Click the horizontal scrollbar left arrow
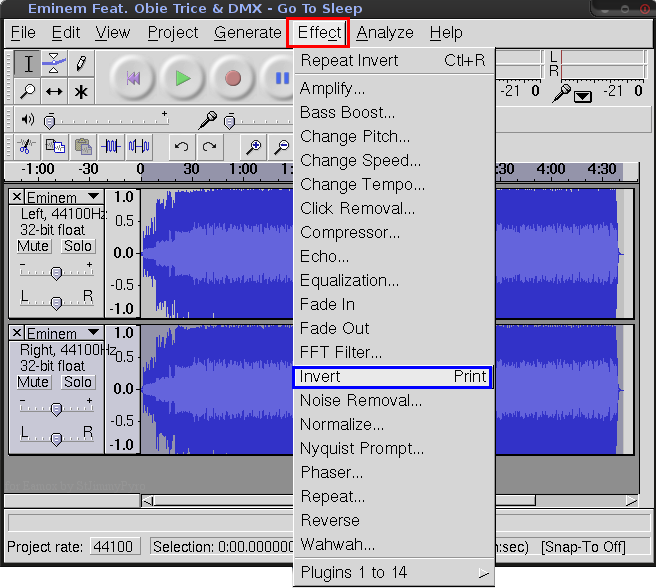This screenshot has width=656, height=588. tap(148, 501)
